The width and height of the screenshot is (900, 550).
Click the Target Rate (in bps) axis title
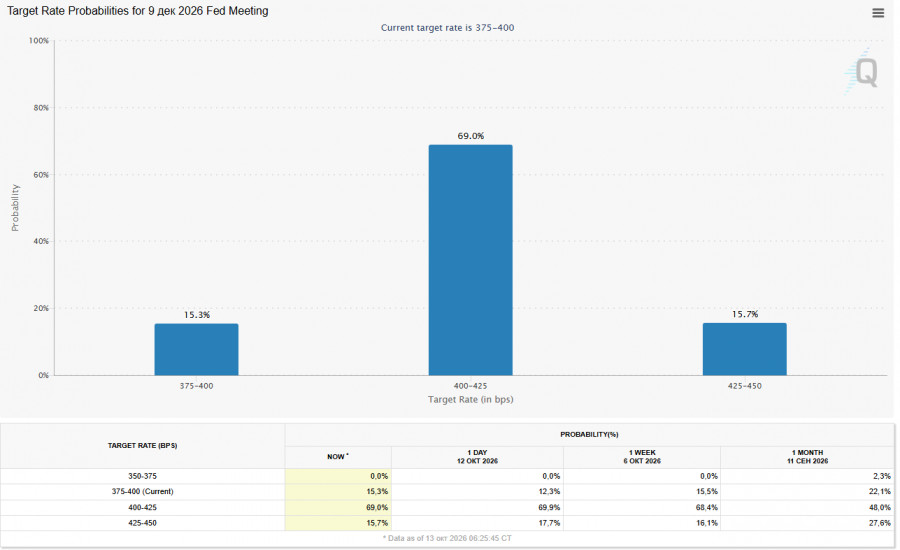click(470, 400)
